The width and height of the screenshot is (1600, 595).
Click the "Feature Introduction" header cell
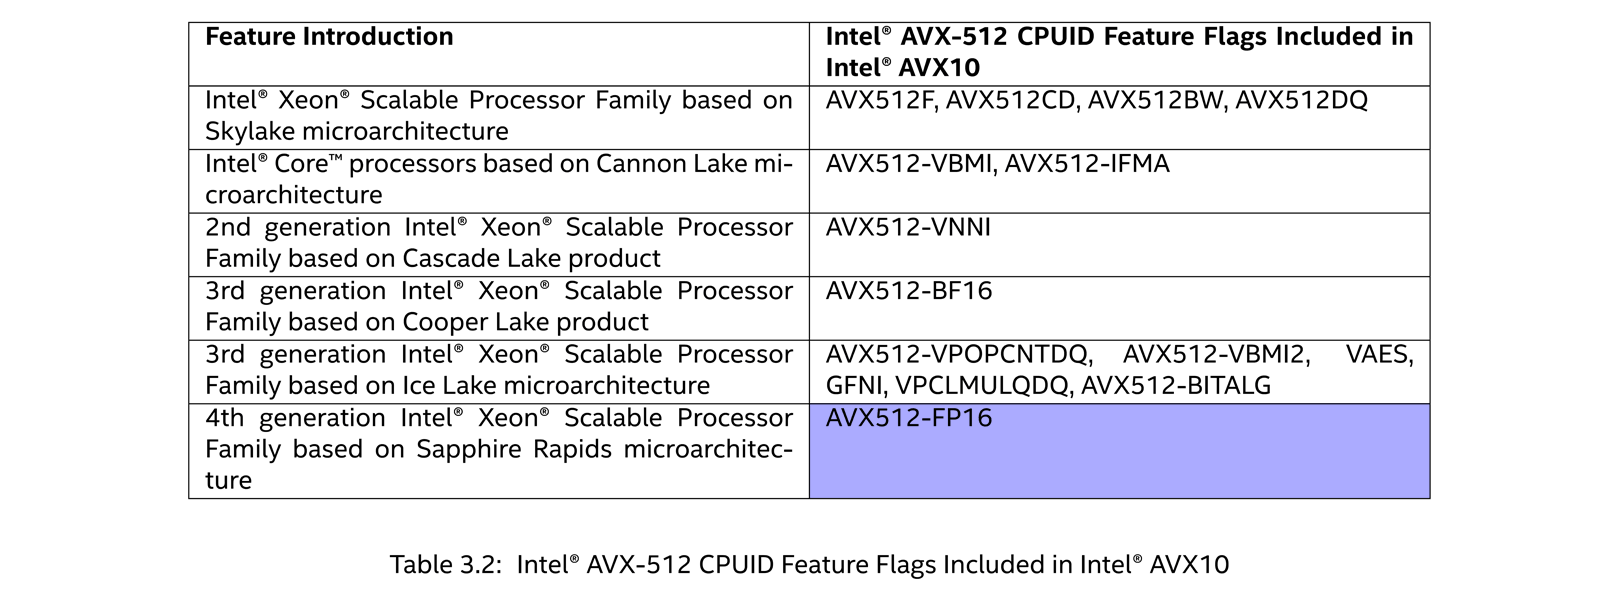click(329, 37)
